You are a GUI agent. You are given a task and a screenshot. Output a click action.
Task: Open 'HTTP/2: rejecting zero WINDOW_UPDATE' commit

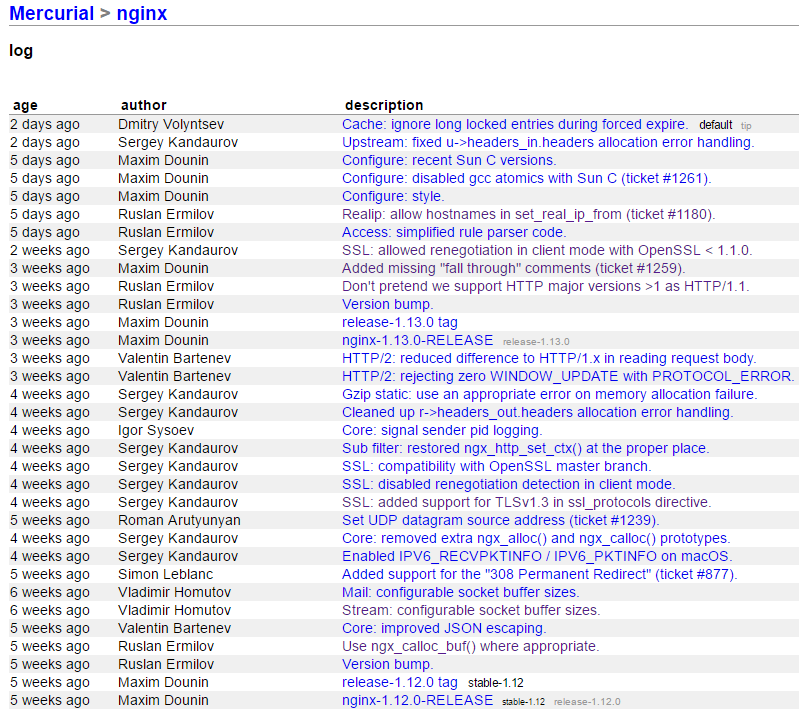(x=568, y=376)
